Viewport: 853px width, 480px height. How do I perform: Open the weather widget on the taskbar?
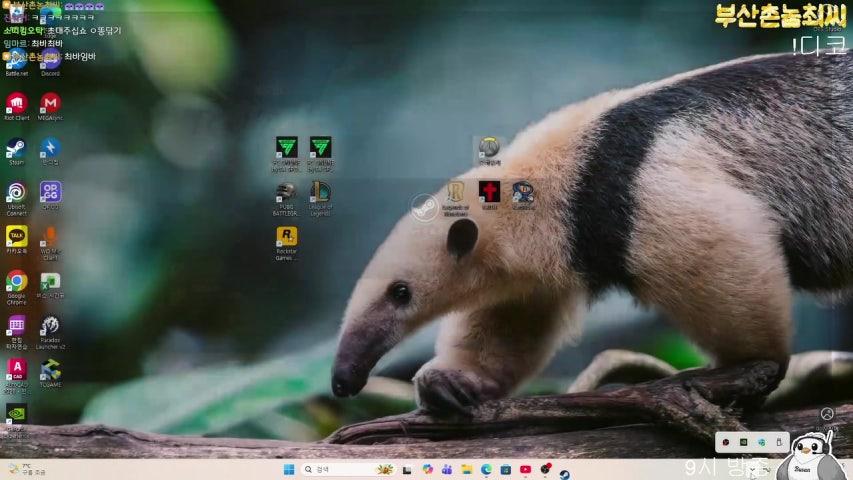pyautogui.click(x=25, y=469)
